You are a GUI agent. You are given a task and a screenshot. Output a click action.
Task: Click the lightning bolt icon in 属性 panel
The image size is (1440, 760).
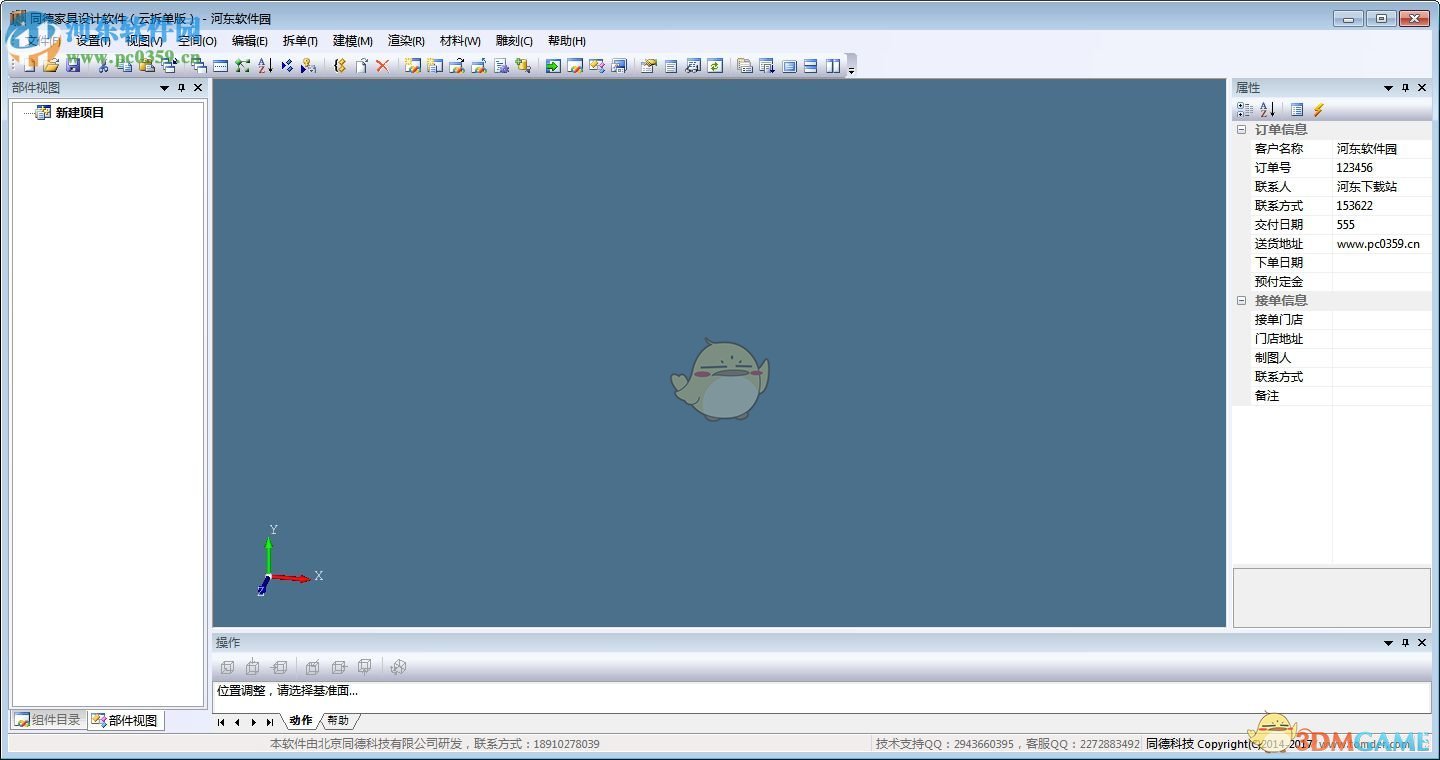point(1319,110)
